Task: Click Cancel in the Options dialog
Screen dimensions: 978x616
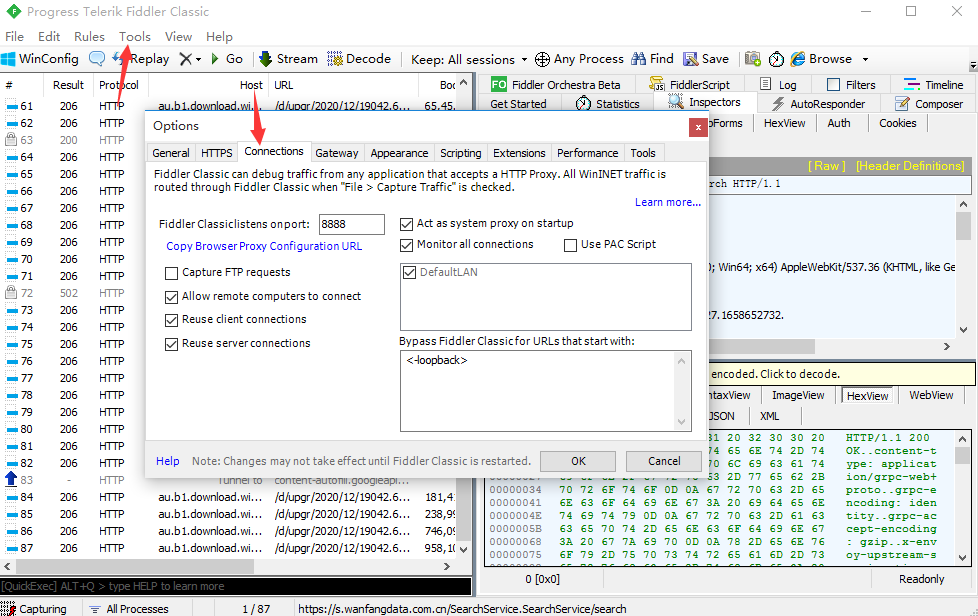Action: coord(664,461)
